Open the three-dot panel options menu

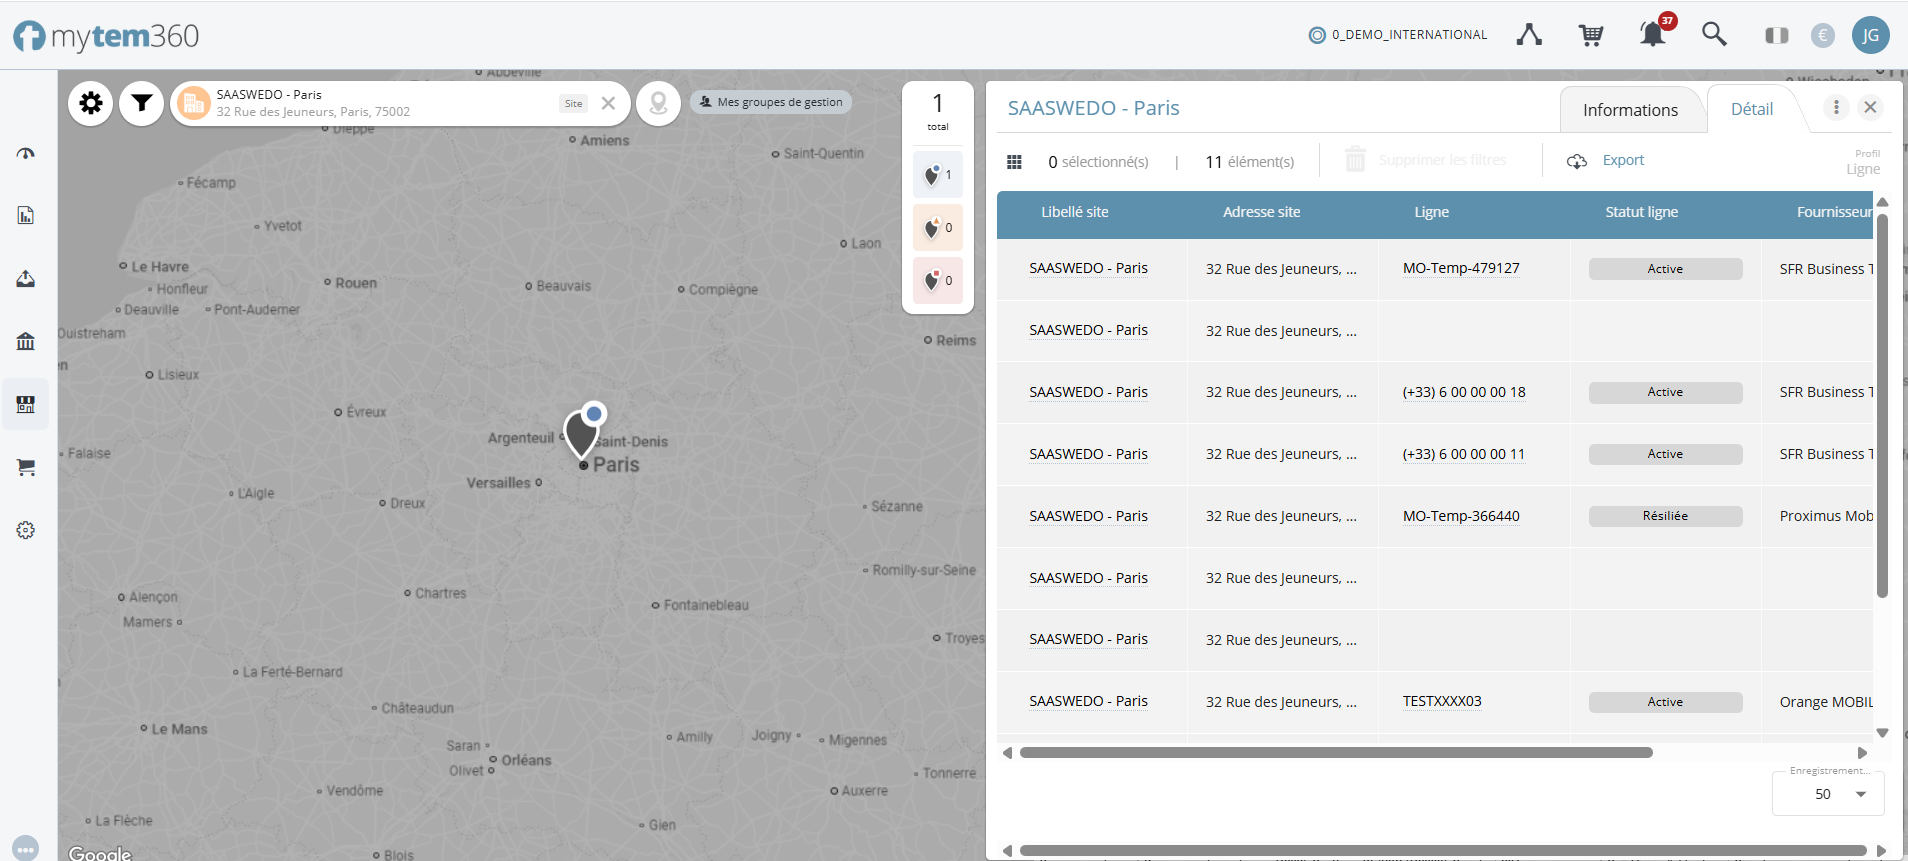coord(1836,107)
